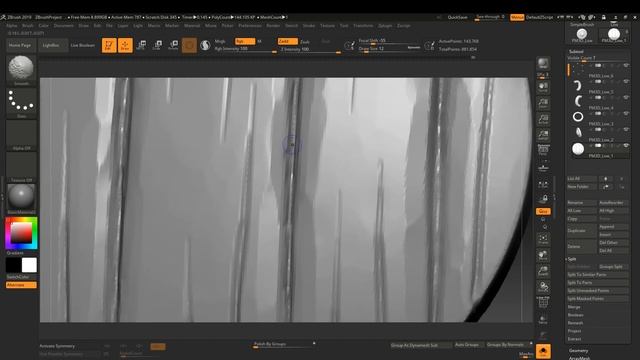This screenshot has width=640, height=360.
Task: Click the Gizmo 3D round icon
Action: coord(189,45)
